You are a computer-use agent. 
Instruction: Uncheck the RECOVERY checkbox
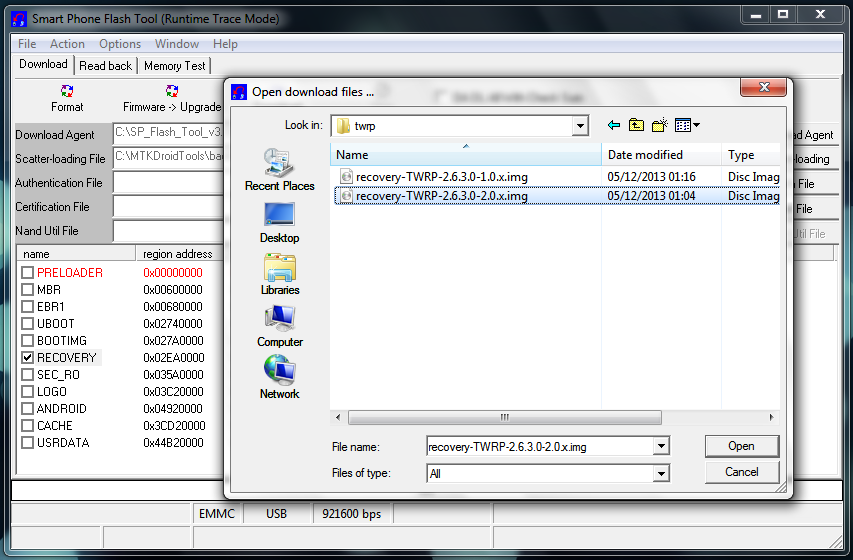[27, 358]
